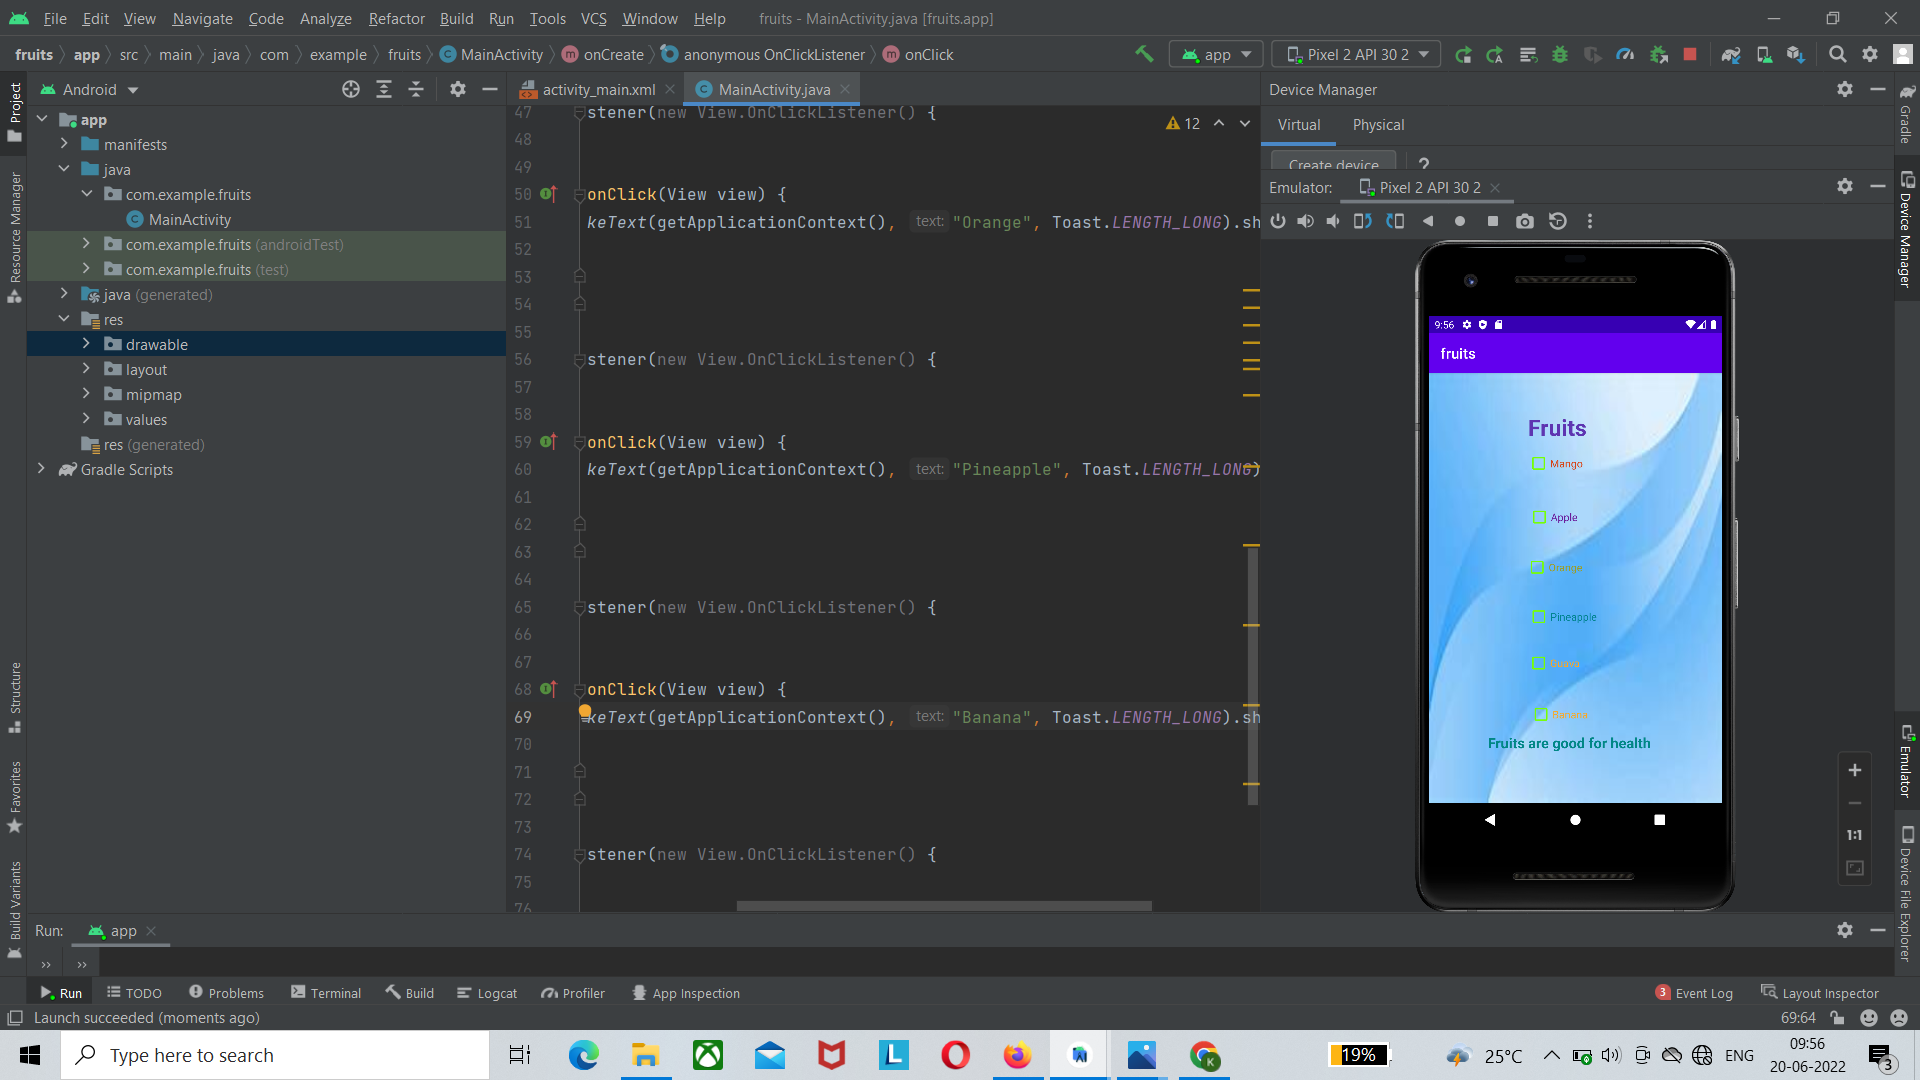1920x1080 pixels.
Task: Open the Profiler gauge icon in toolbar
Action: click(1625, 54)
